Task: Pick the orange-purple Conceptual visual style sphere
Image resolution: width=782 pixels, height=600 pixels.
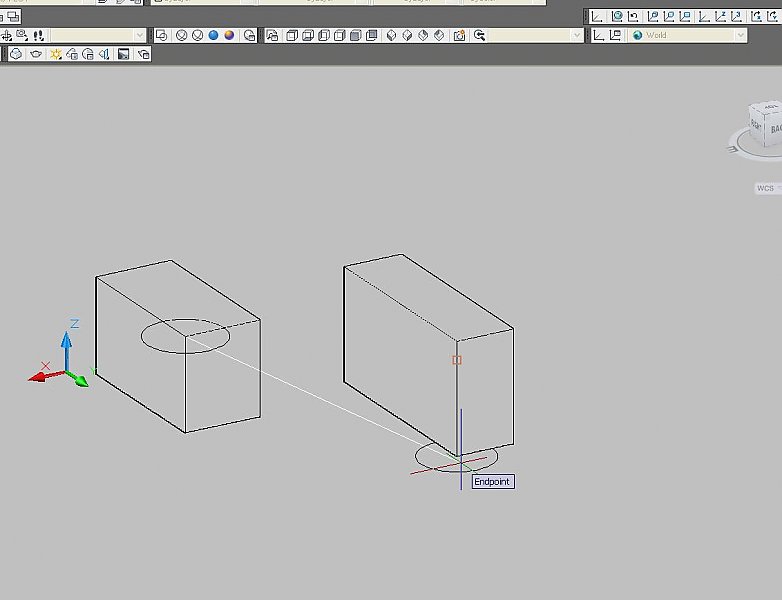Action: coord(229,35)
